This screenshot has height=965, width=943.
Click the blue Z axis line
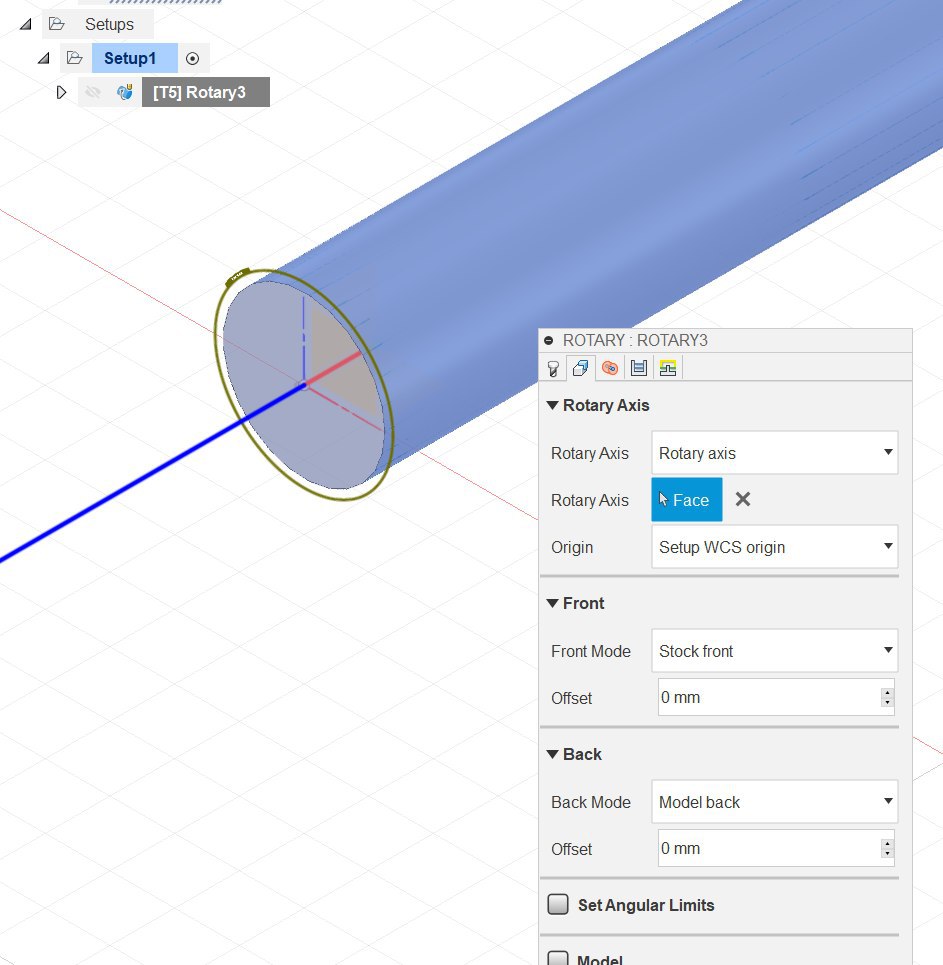coord(154,474)
